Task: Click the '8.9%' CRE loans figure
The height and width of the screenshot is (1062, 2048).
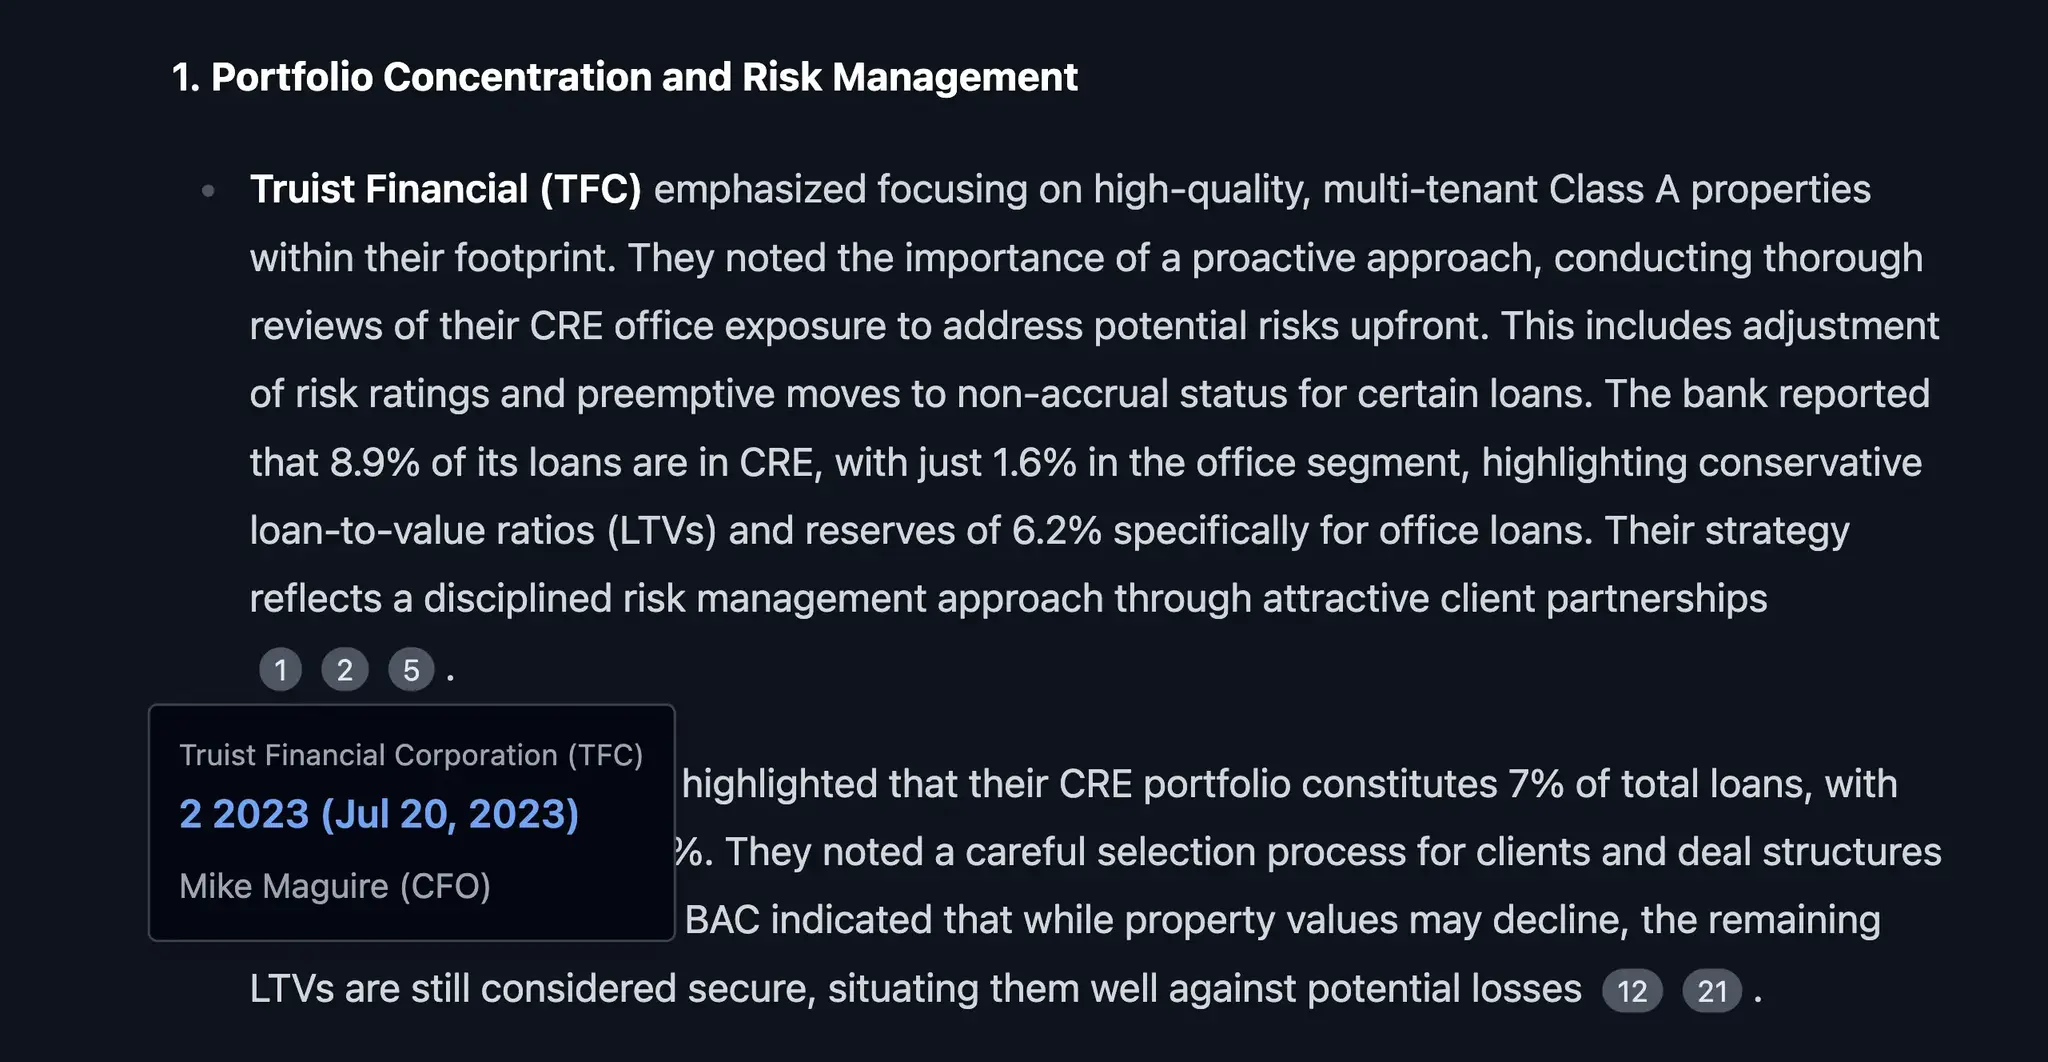Action: click(x=375, y=462)
